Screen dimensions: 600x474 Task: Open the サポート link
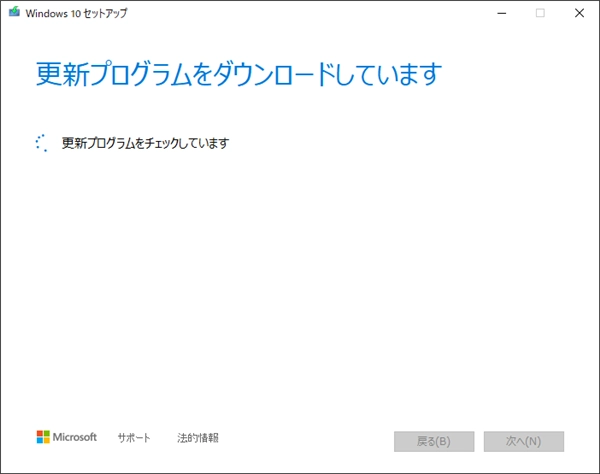(134, 438)
